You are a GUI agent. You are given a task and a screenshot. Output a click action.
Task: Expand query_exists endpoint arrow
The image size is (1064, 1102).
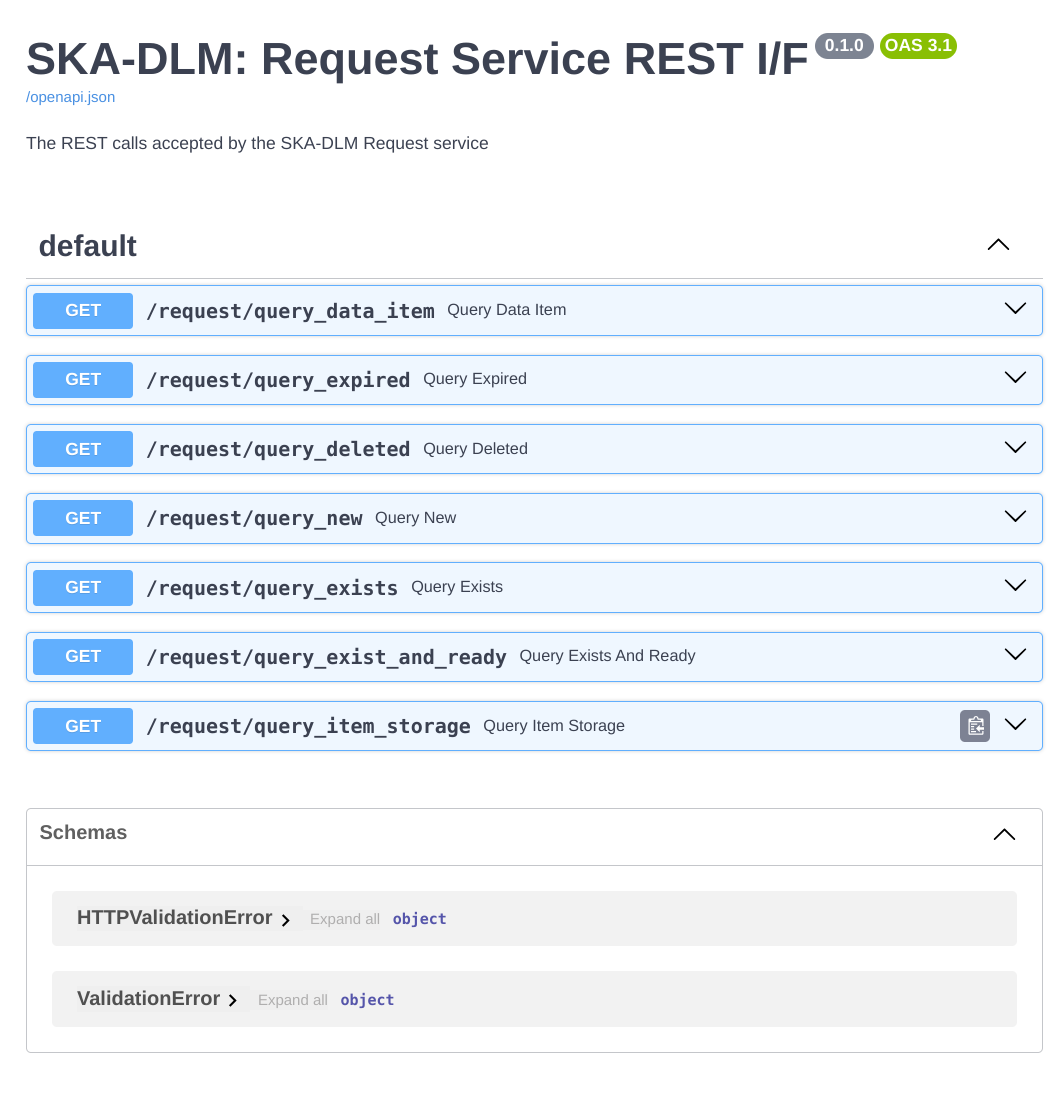click(1015, 586)
